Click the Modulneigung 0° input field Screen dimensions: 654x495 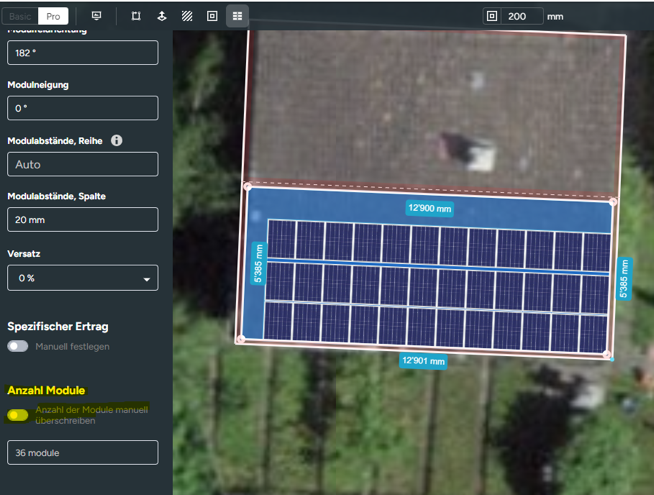[82, 108]
